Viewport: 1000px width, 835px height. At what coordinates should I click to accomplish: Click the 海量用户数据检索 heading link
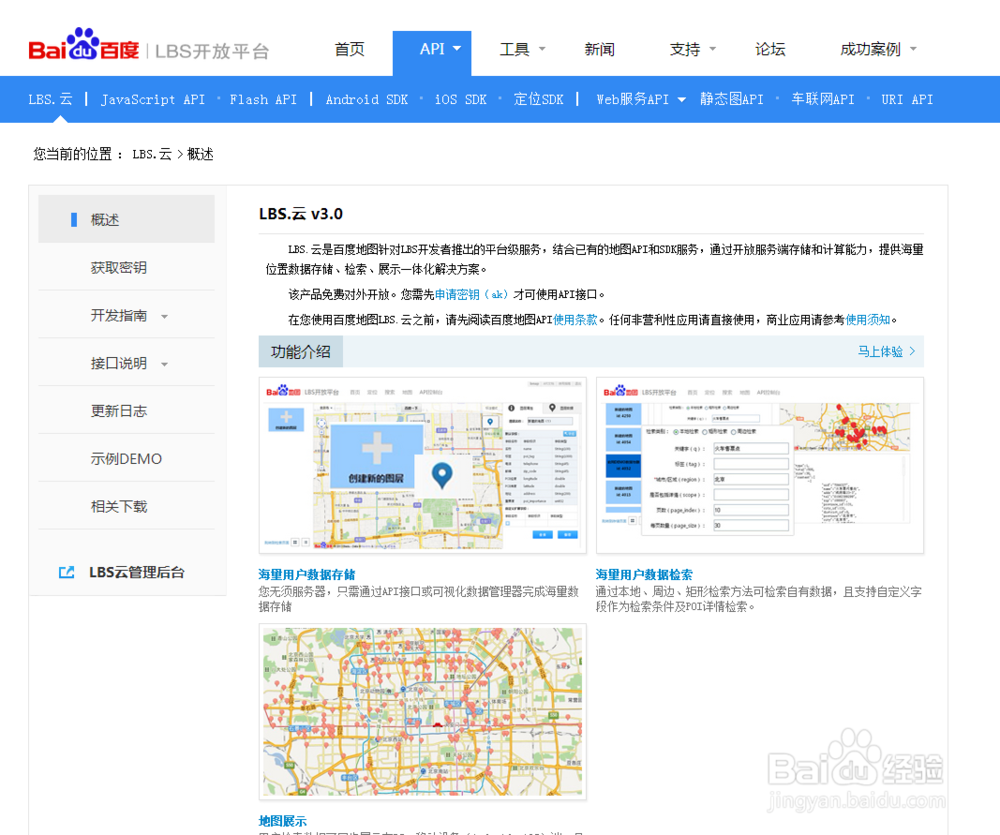pyautogui.click(x=644, y=575)
